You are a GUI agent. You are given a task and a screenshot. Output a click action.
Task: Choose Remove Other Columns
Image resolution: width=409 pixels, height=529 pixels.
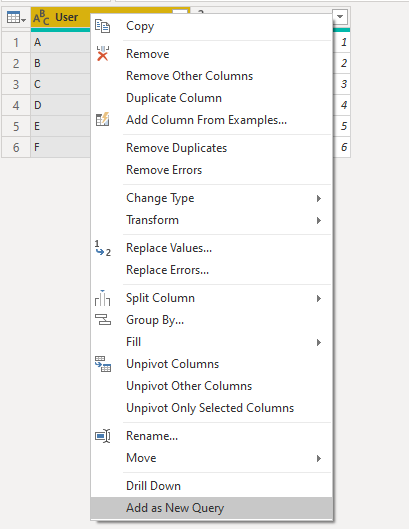tap(211, 76)
